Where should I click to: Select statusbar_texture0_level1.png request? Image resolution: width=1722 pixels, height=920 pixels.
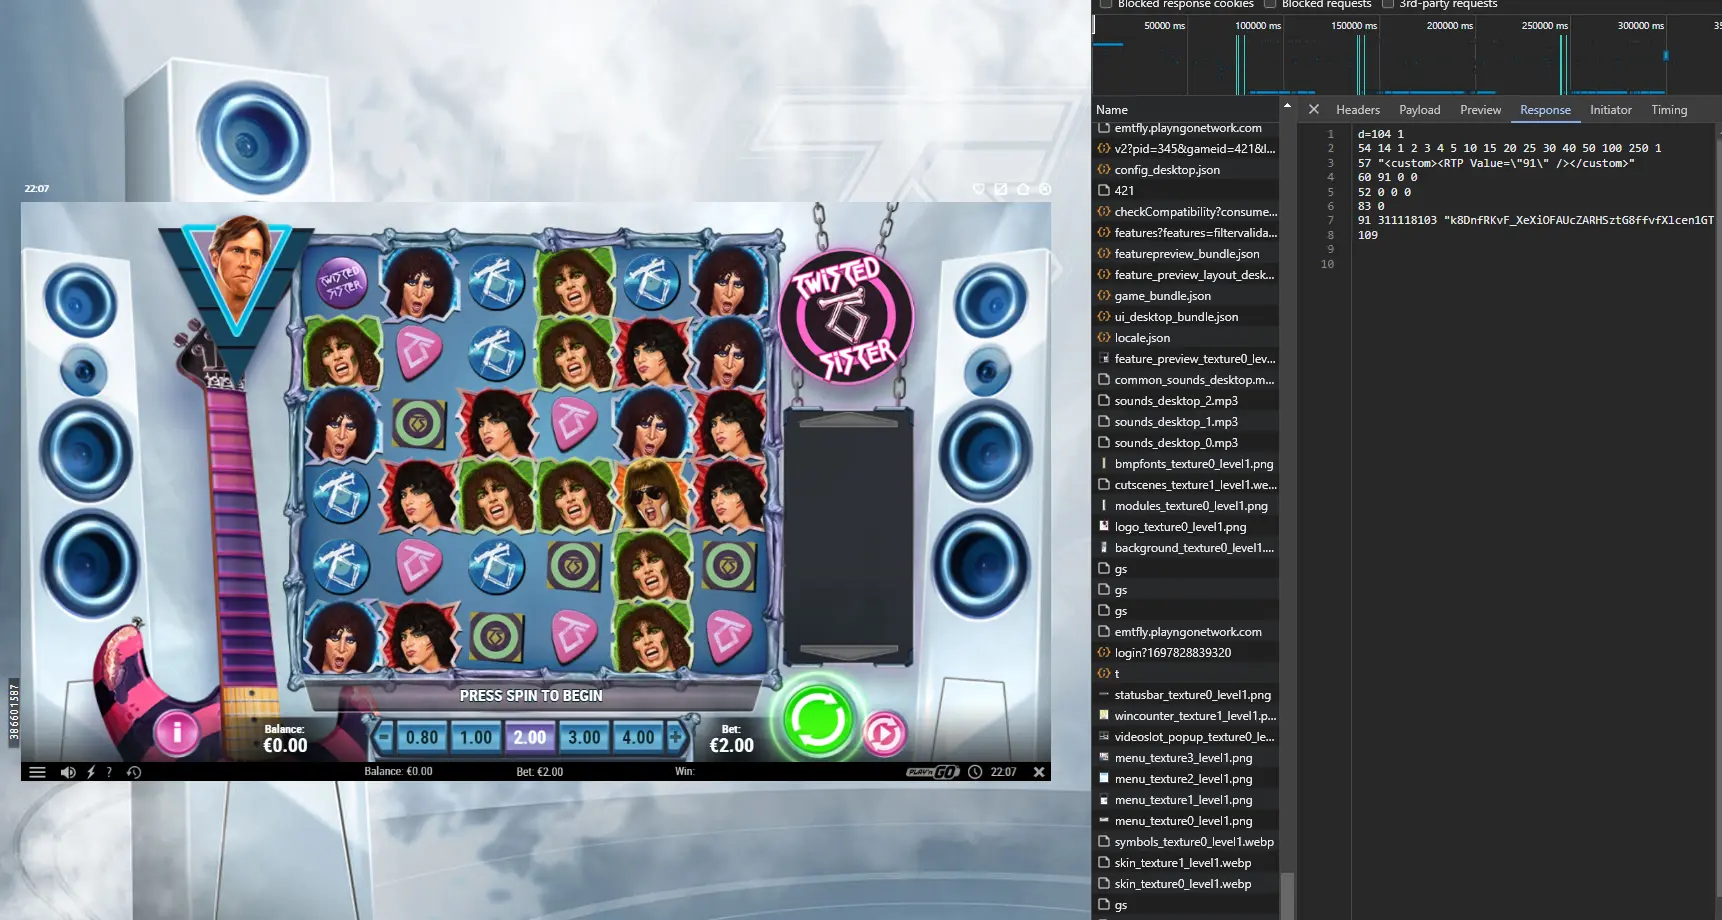(x=1187, y=695)
